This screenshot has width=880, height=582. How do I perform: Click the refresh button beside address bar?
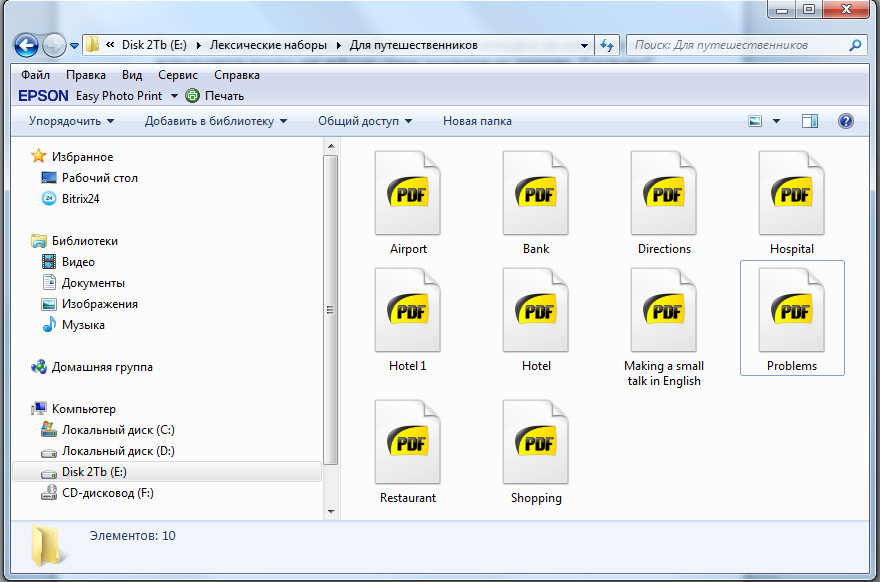point(606,45)
